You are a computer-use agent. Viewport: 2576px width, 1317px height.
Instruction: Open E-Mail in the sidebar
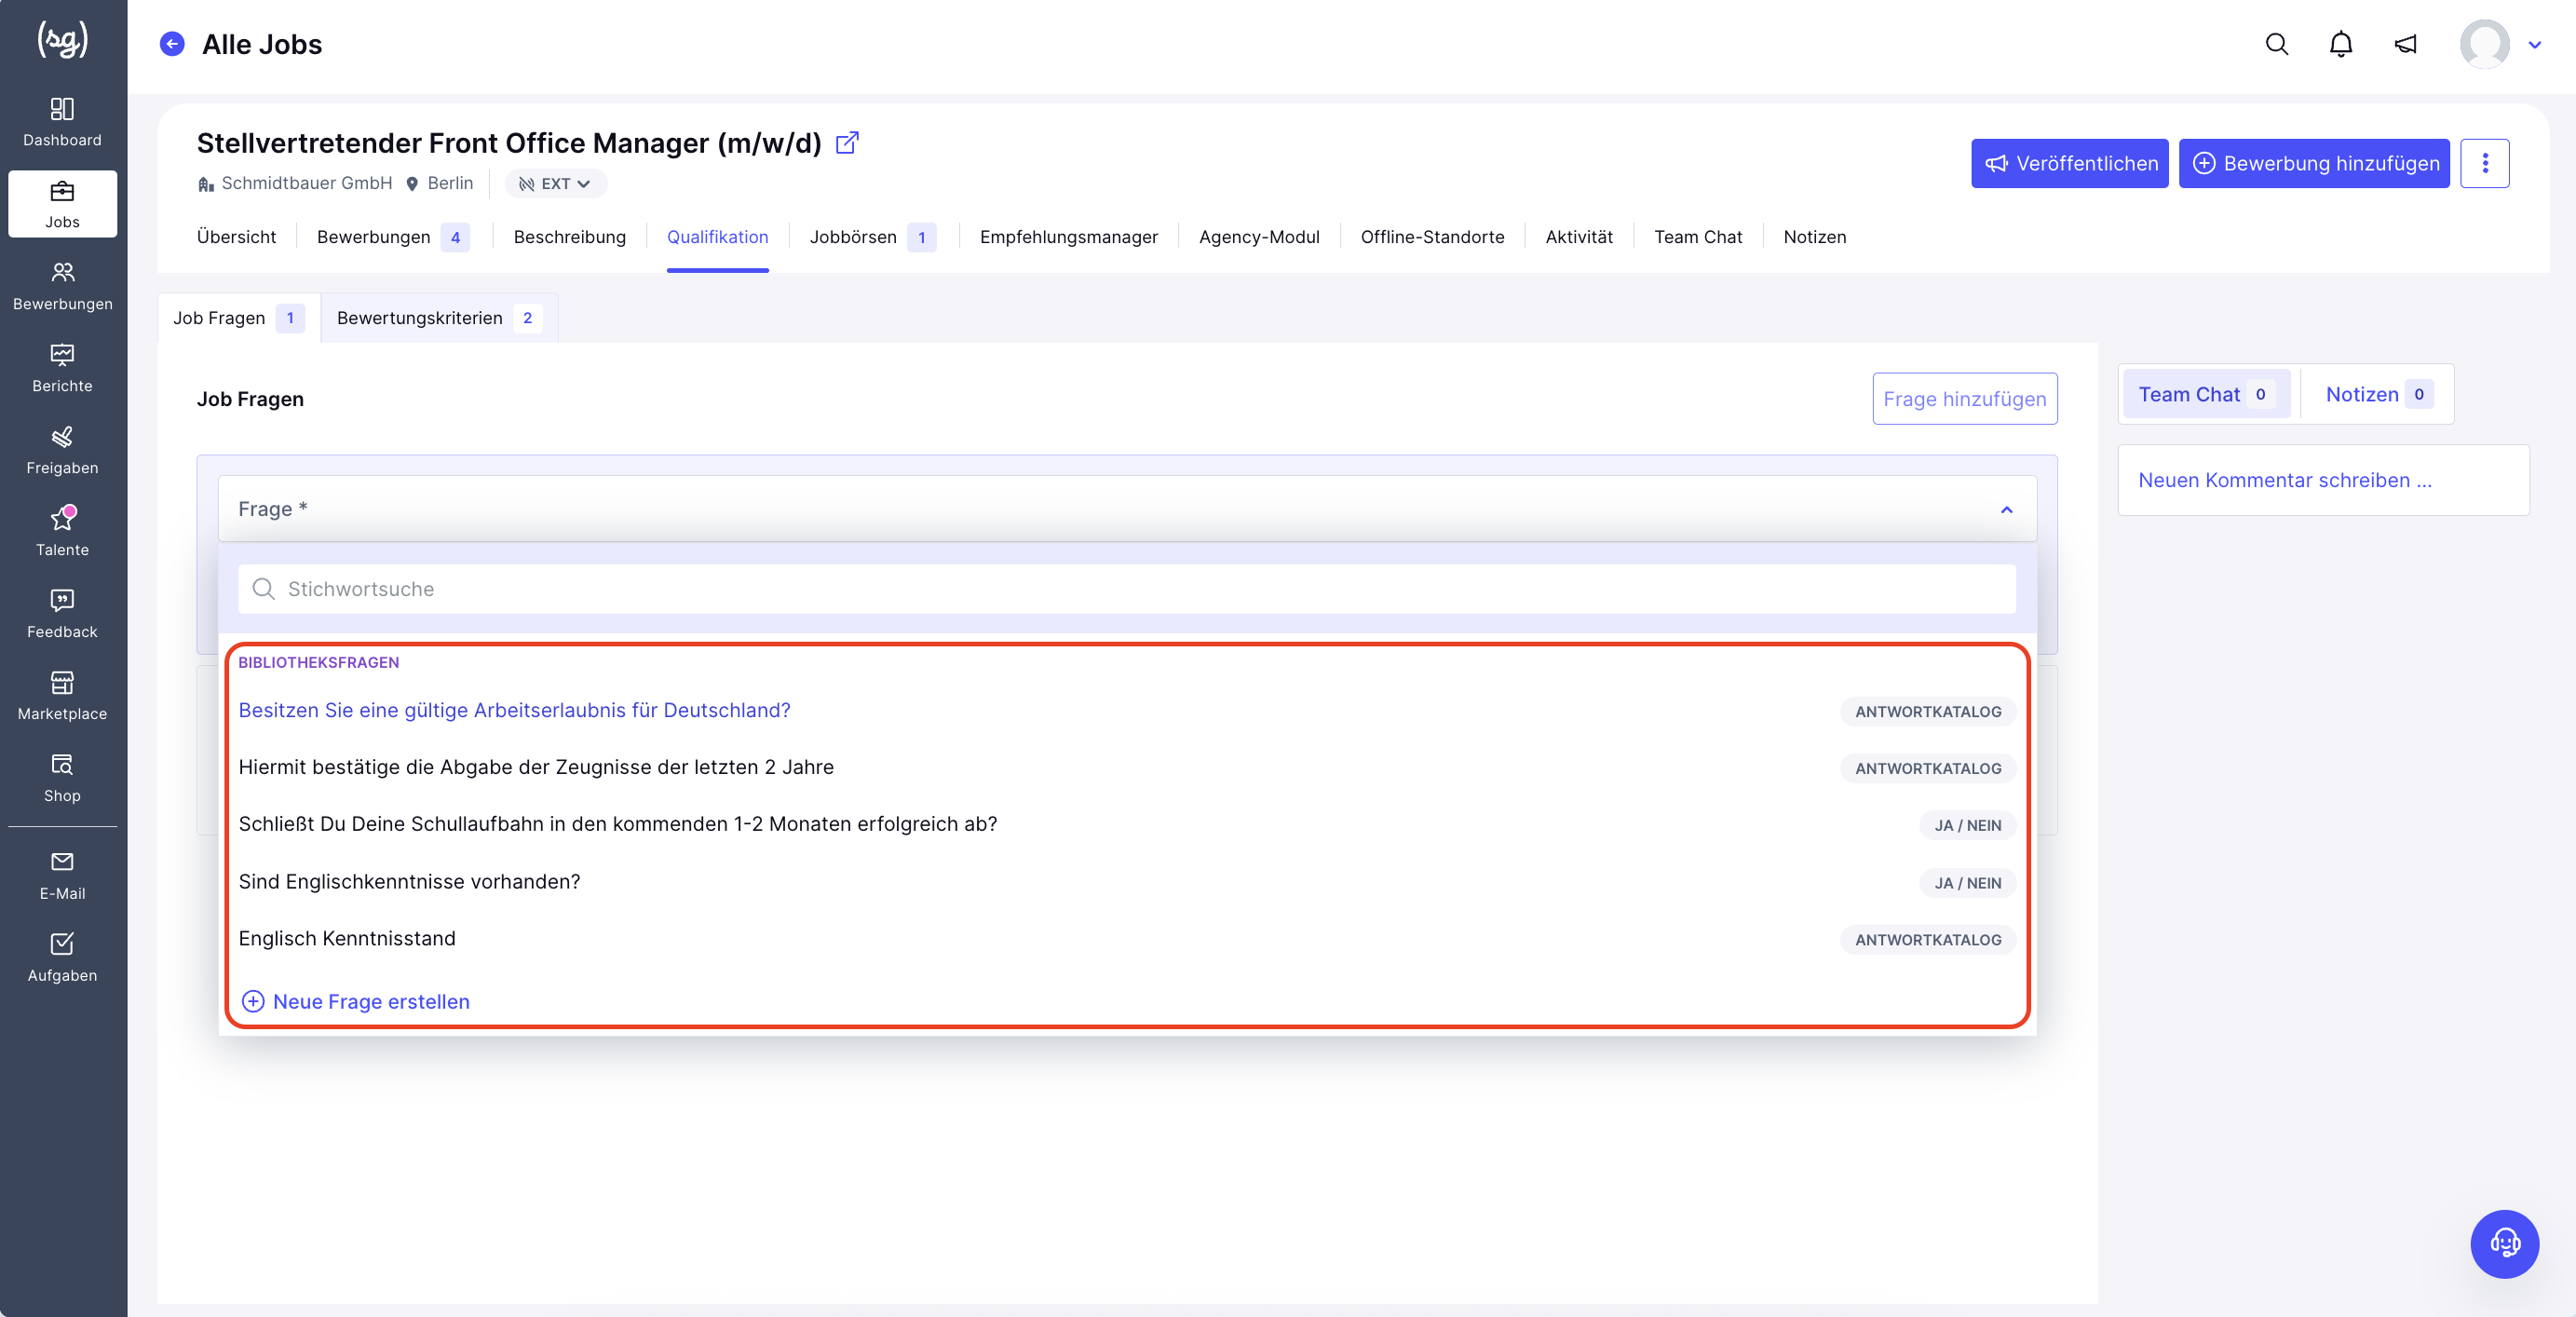tap(62, 876)
